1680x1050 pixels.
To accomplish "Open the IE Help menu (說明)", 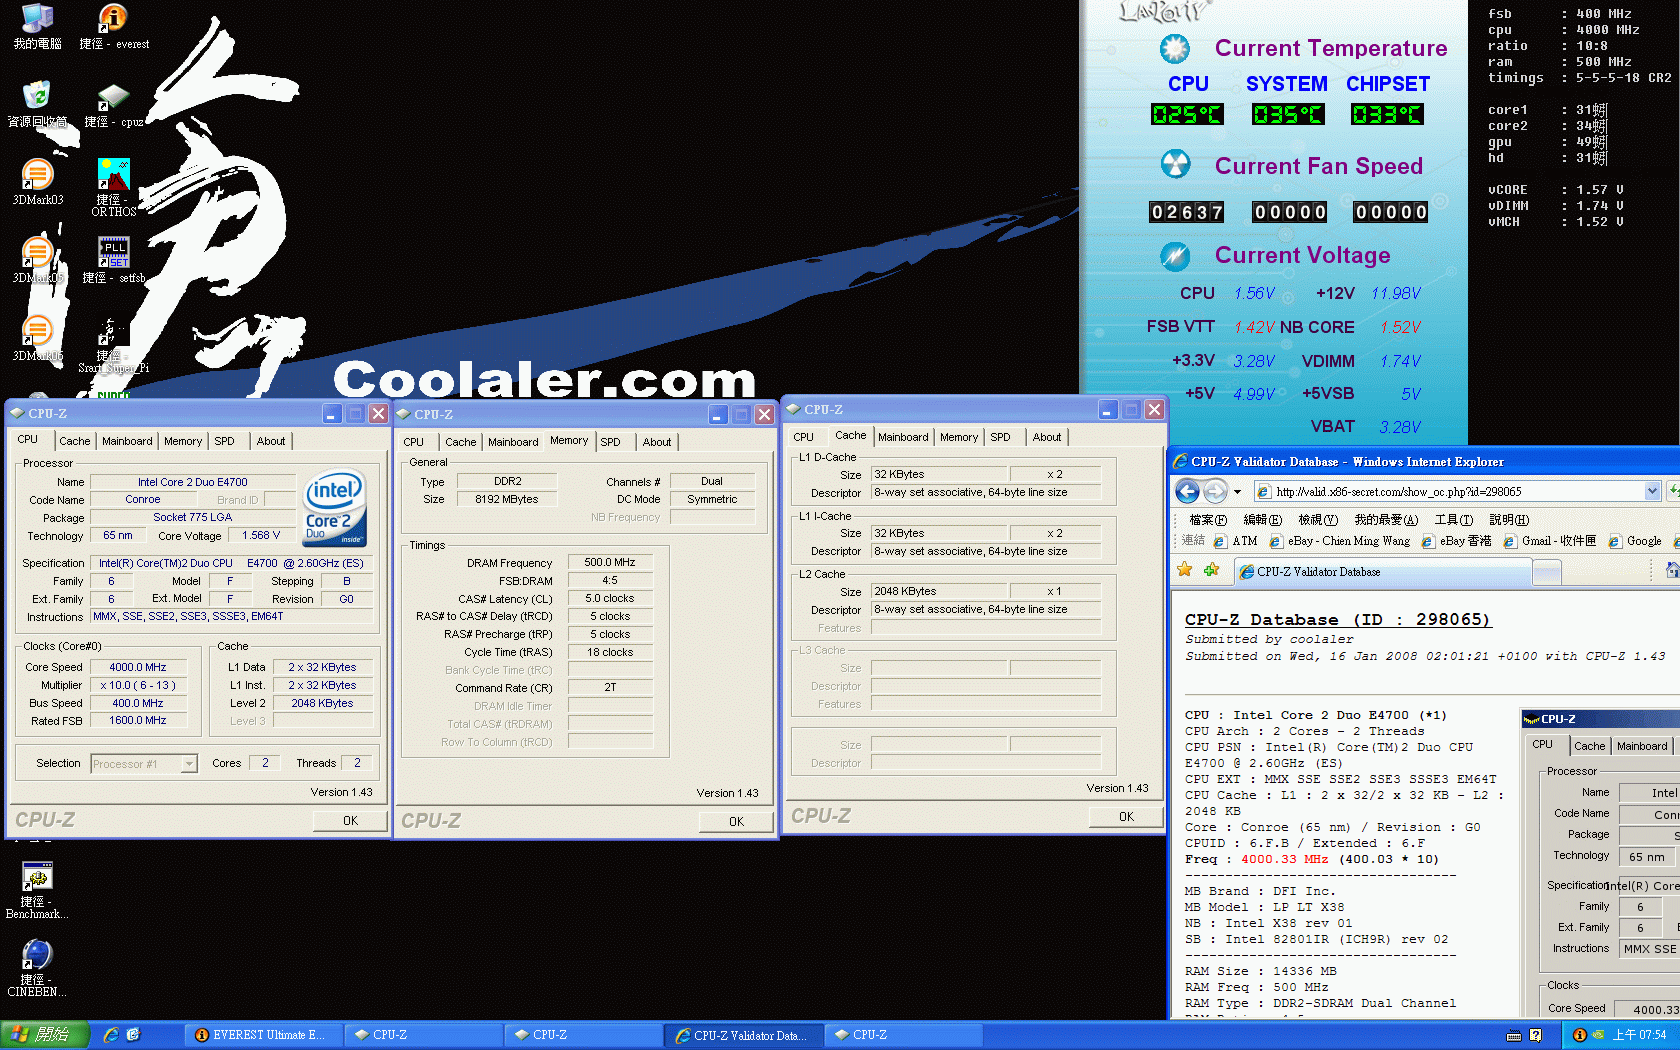I will click(x=1509, y=520).
